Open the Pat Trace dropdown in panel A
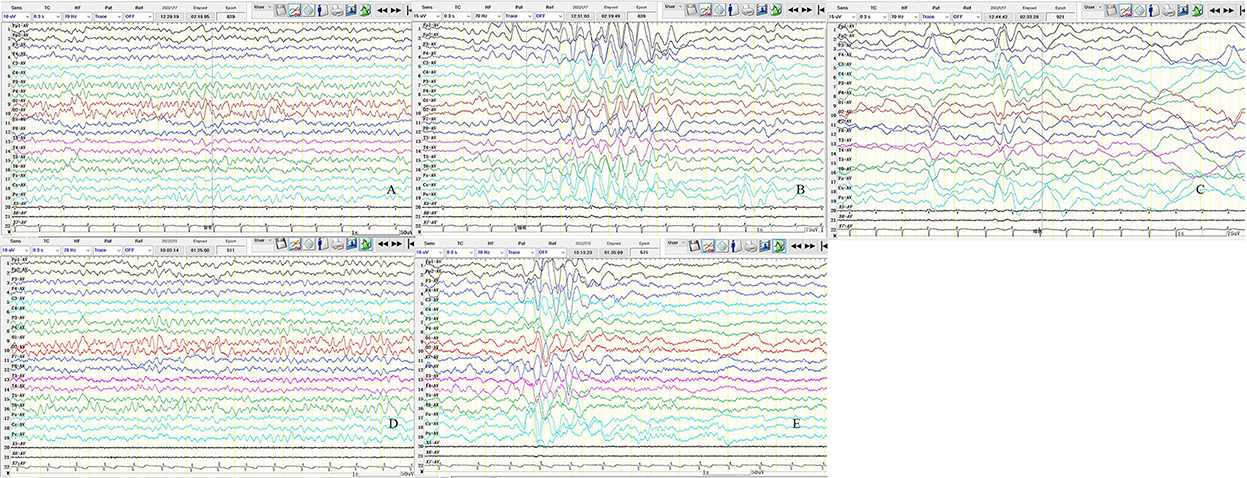 click(108, 16)
